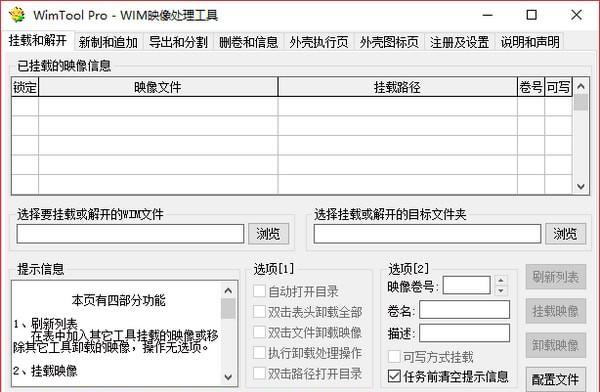
Task: Focus the 卷名 input field
Action: (x=465, y=310)
